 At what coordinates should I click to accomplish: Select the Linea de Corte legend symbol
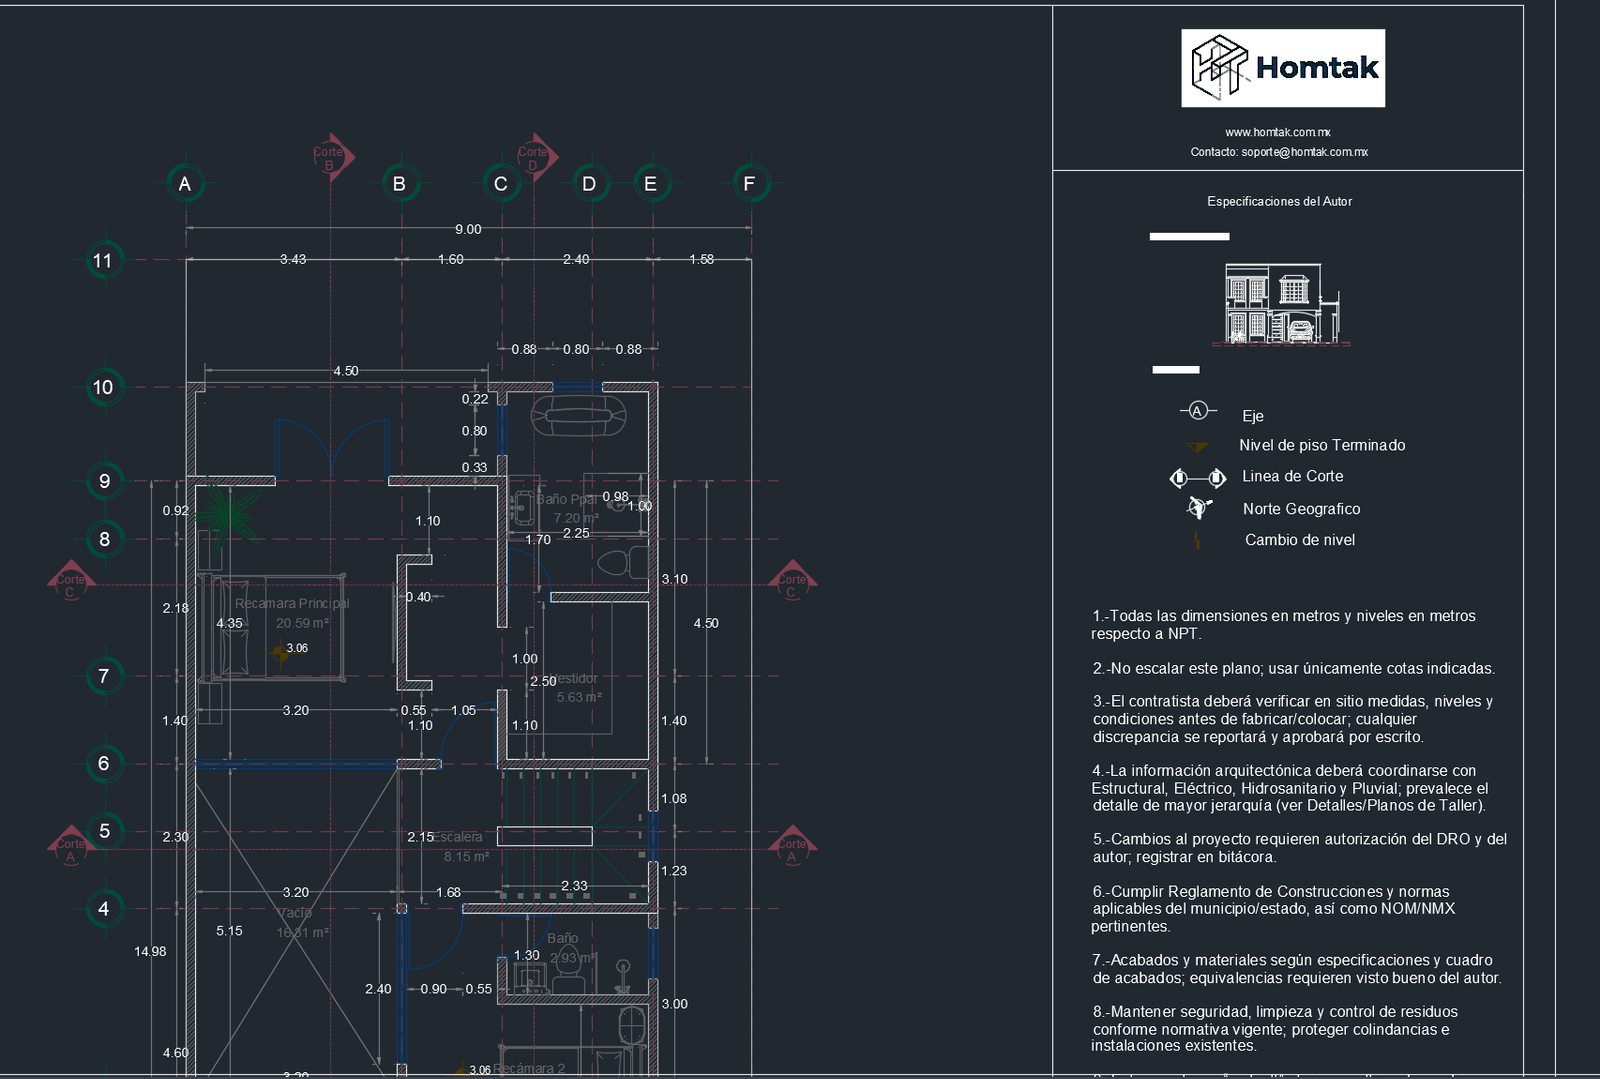coord(1197,477)
